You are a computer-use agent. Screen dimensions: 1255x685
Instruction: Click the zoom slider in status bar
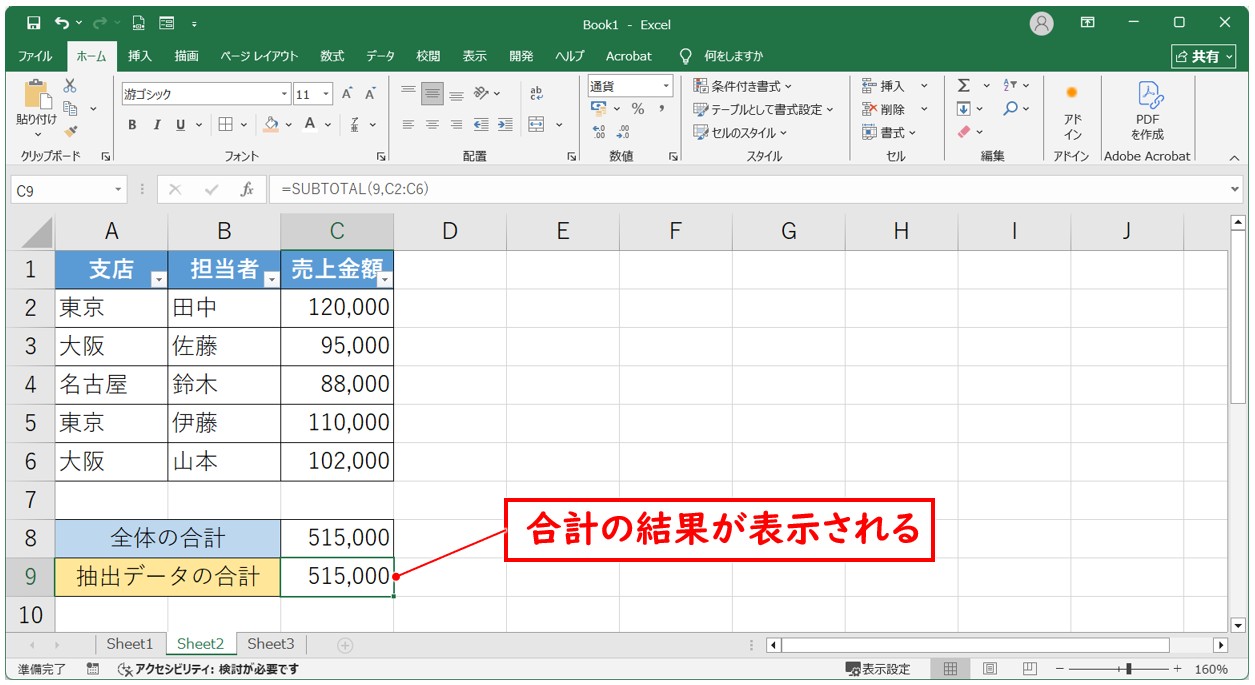pyautogui.click(x=1128, y=669)
